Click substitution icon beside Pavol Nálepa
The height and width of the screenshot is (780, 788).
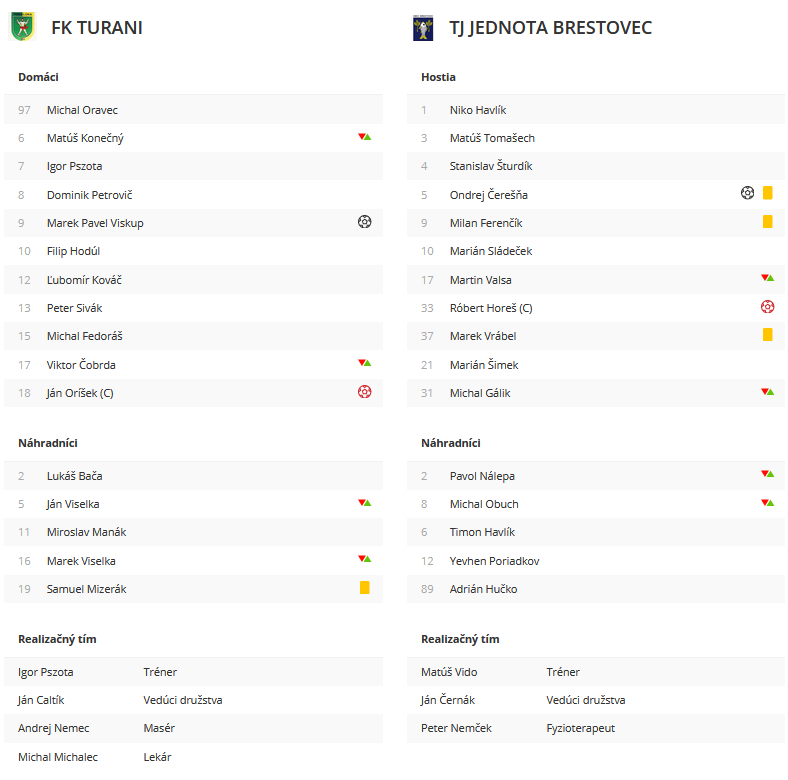[767, 473]
